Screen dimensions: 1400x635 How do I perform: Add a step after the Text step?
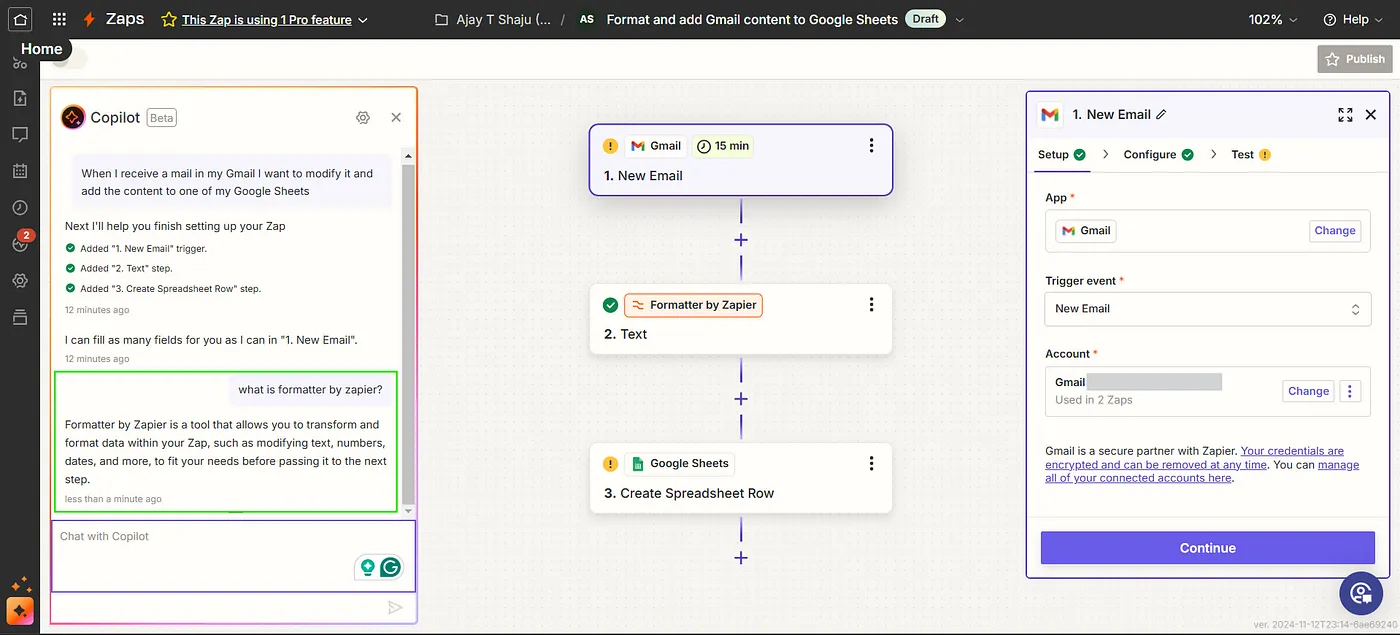pyautogui.click(x=741, y=399)
